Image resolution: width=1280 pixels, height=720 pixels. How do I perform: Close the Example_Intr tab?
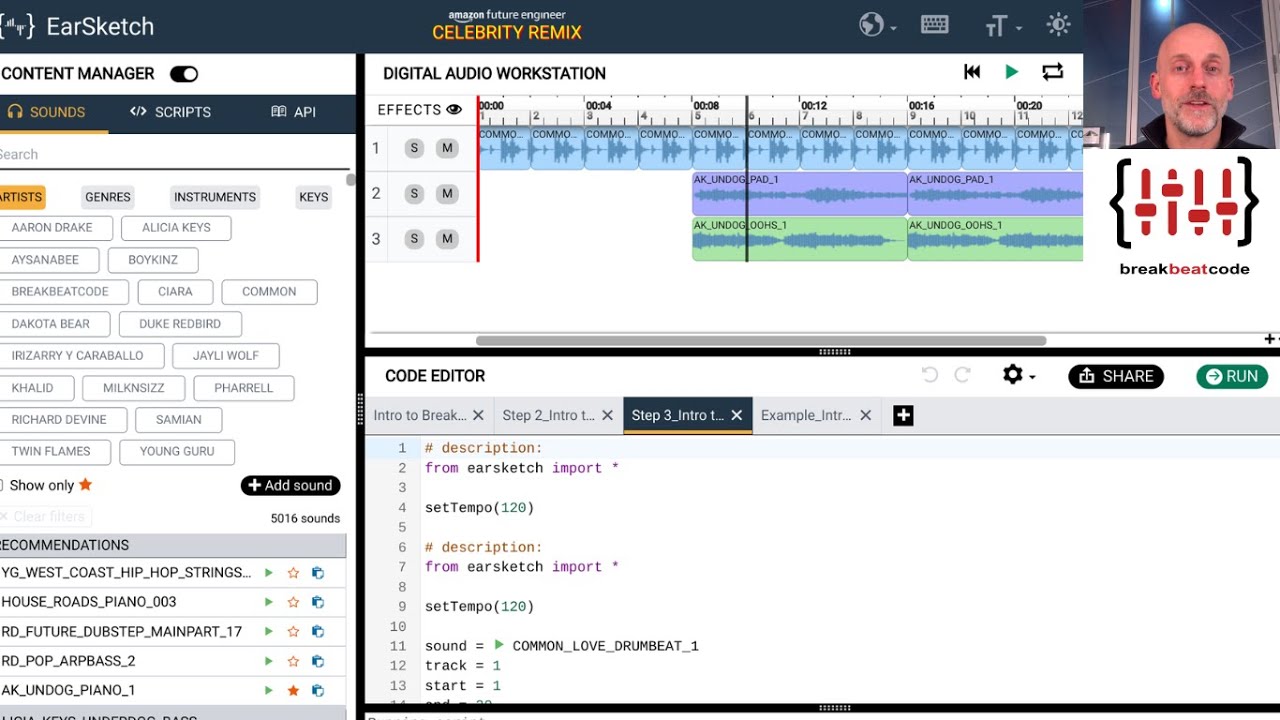pos(866,415)
